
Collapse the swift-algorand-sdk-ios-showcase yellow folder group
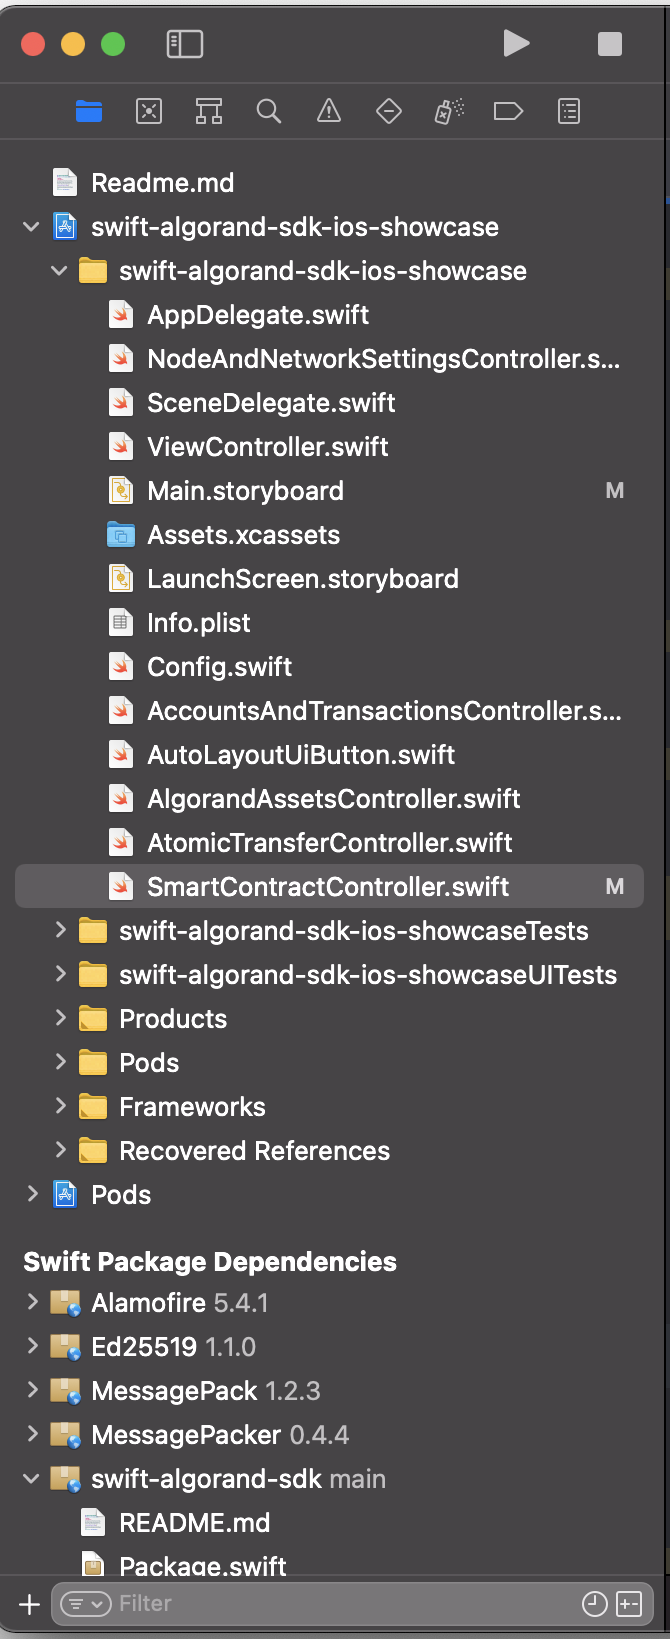pos(60,271)
